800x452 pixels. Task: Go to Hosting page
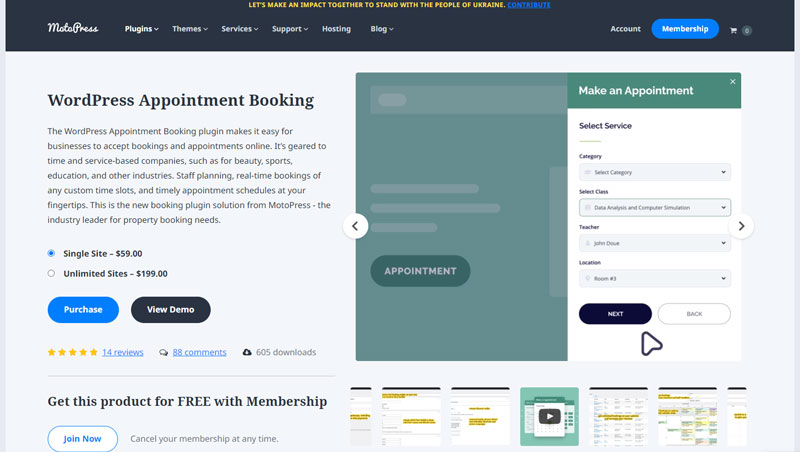coord(336,29)
